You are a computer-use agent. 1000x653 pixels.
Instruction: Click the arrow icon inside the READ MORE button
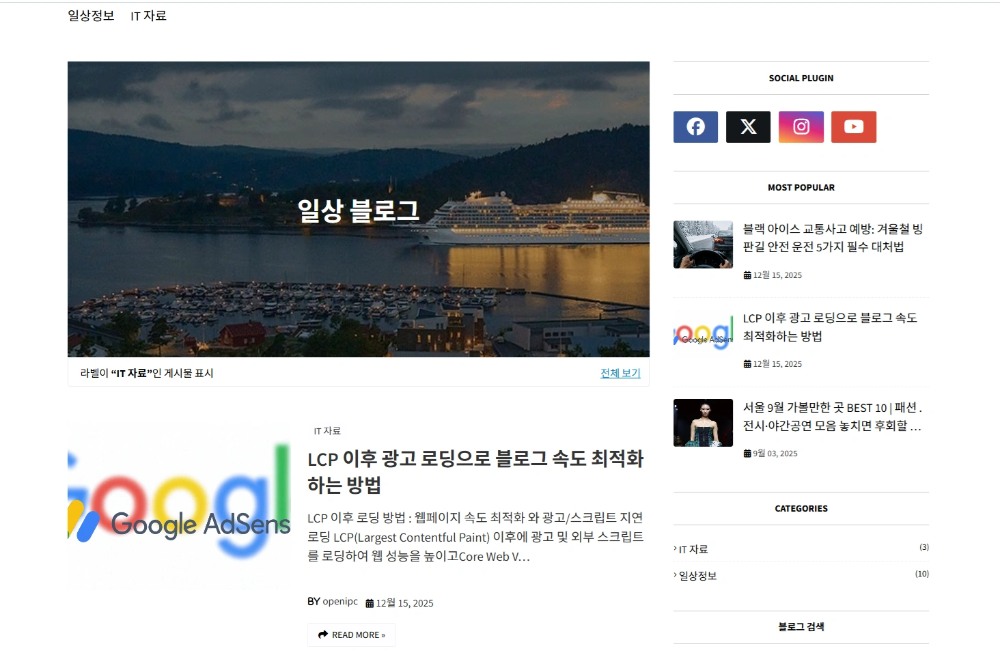coord(322,634)
